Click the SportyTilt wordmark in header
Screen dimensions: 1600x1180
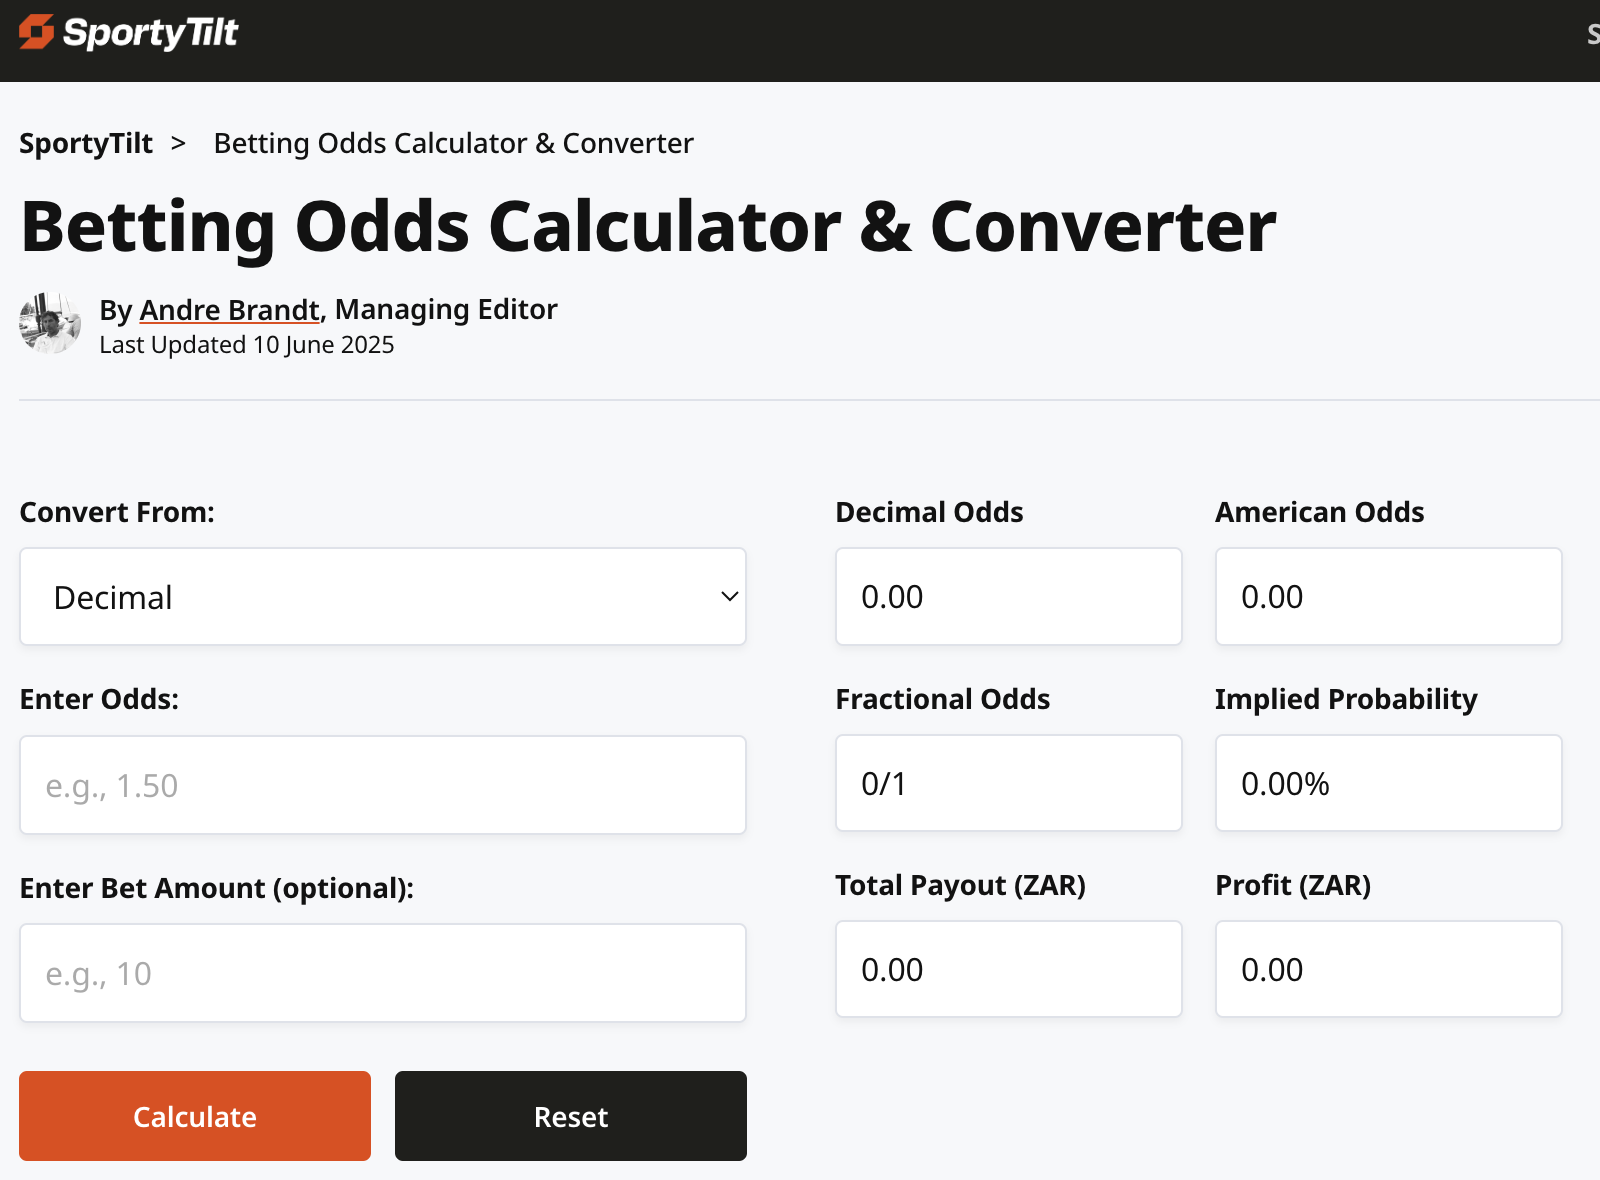[x=150, y=33]
